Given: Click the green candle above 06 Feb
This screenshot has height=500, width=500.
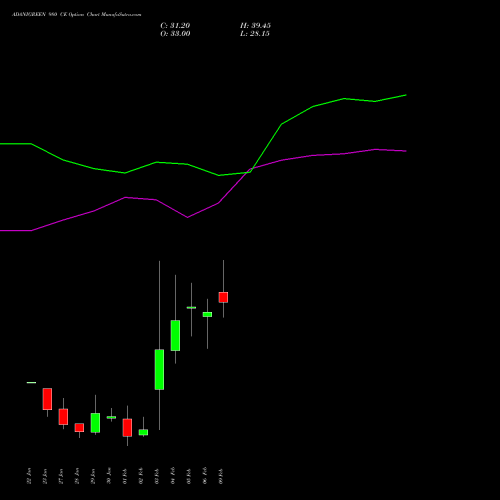Looking at the screenshot, I should tap(207, 314).
